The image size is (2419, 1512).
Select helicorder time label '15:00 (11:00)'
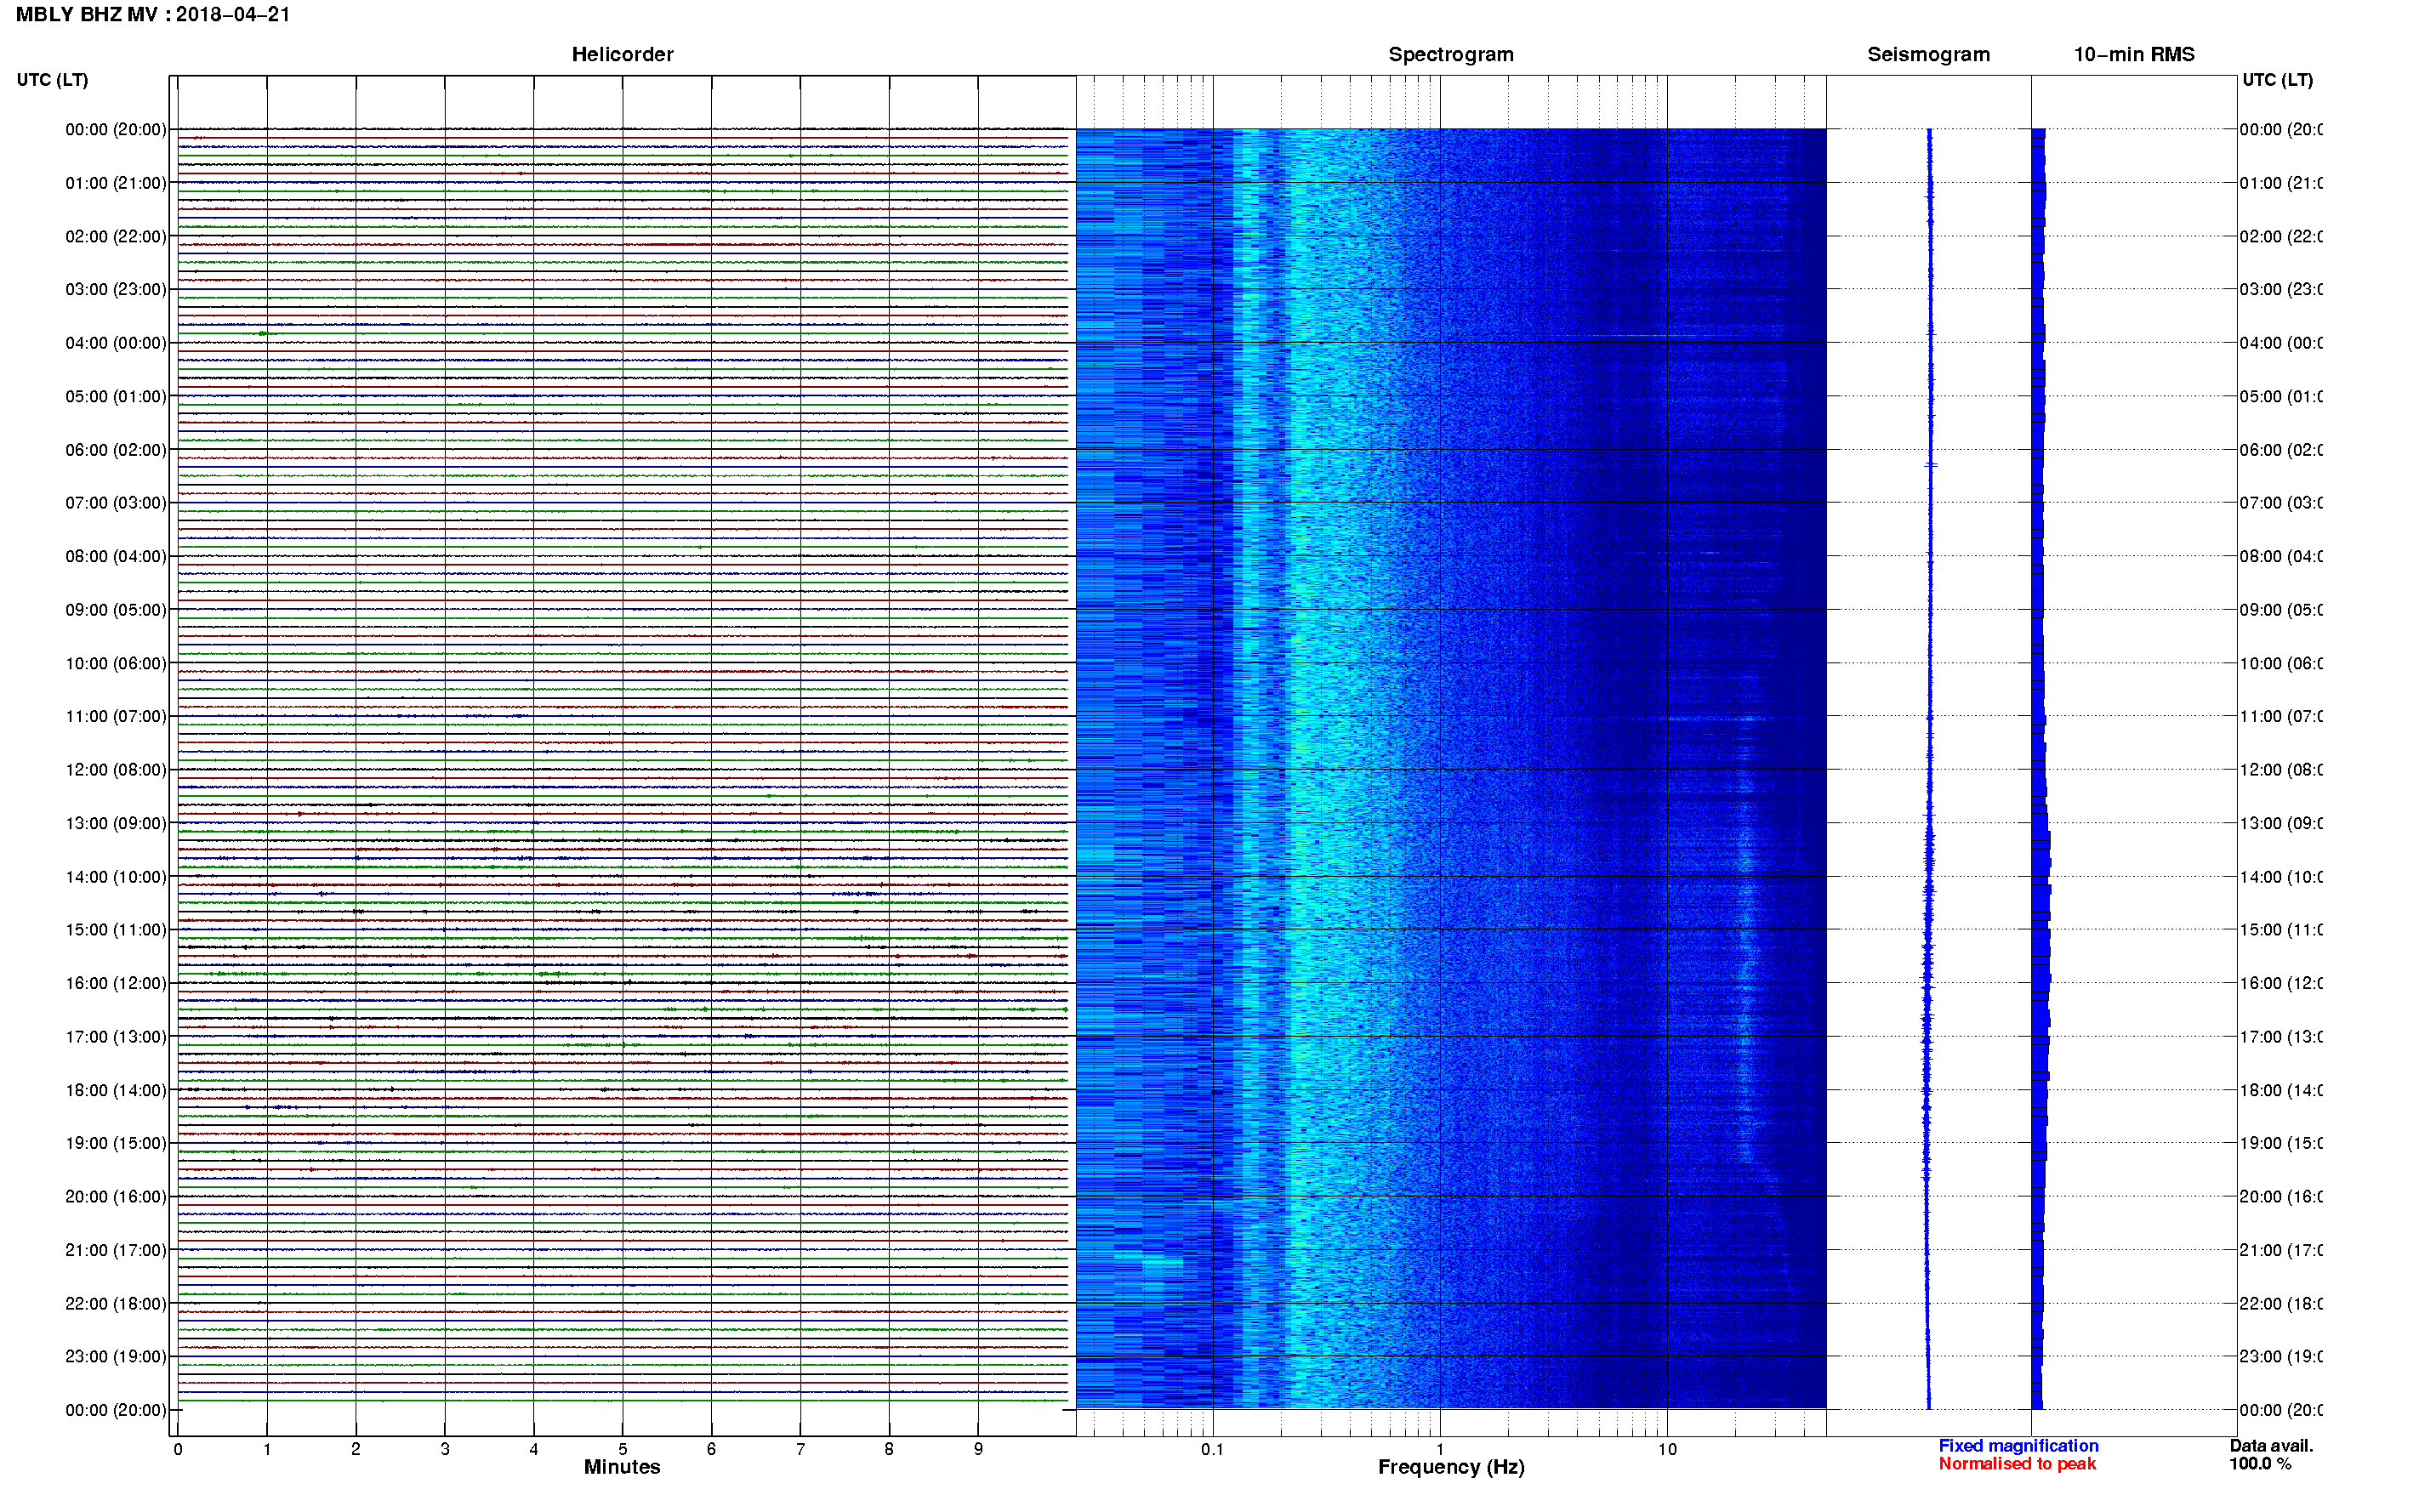(116, 930)
